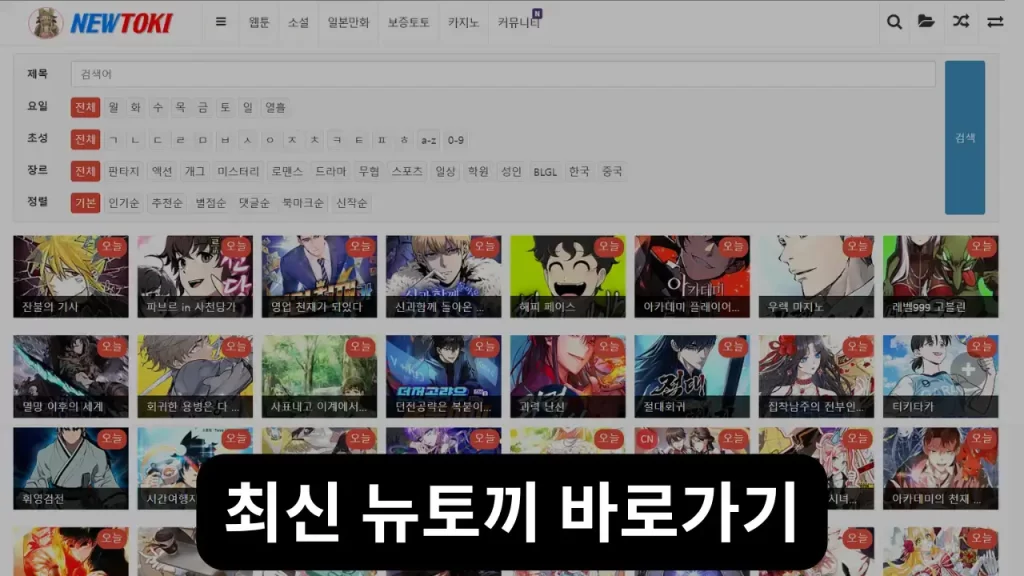Click the 최신 뉴토끼 바로가기 banner
The image size is (1024, 576).
pos(511,513)
